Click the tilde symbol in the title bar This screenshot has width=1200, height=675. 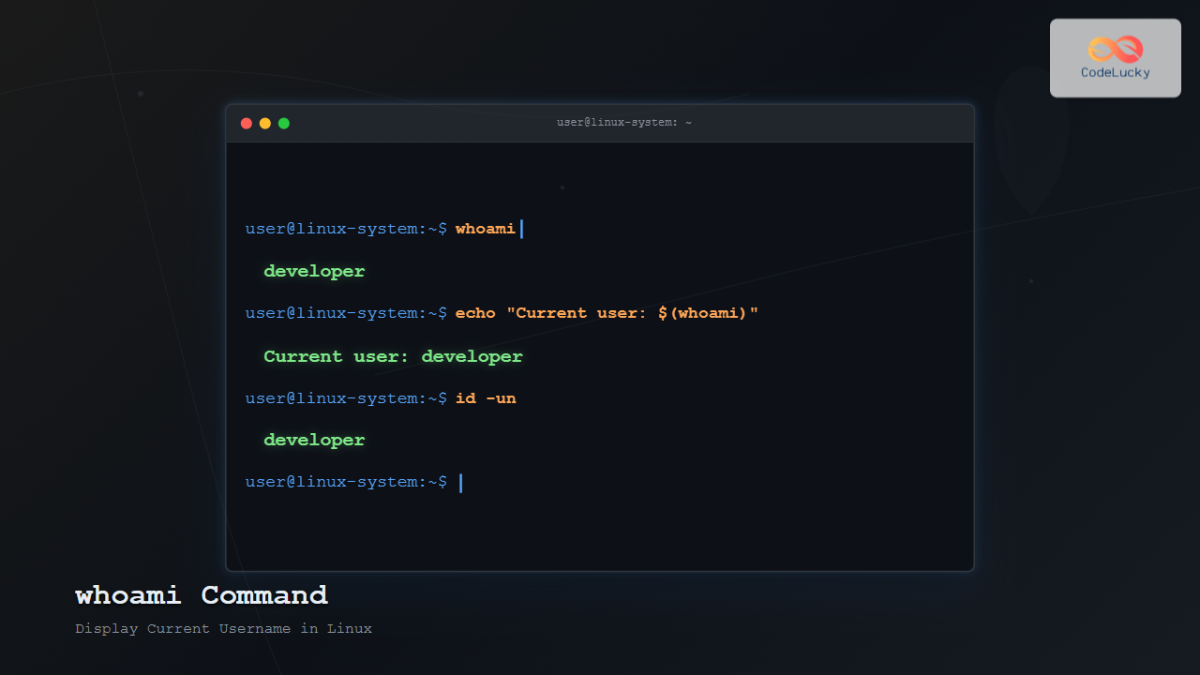click(x=688, y=121)
